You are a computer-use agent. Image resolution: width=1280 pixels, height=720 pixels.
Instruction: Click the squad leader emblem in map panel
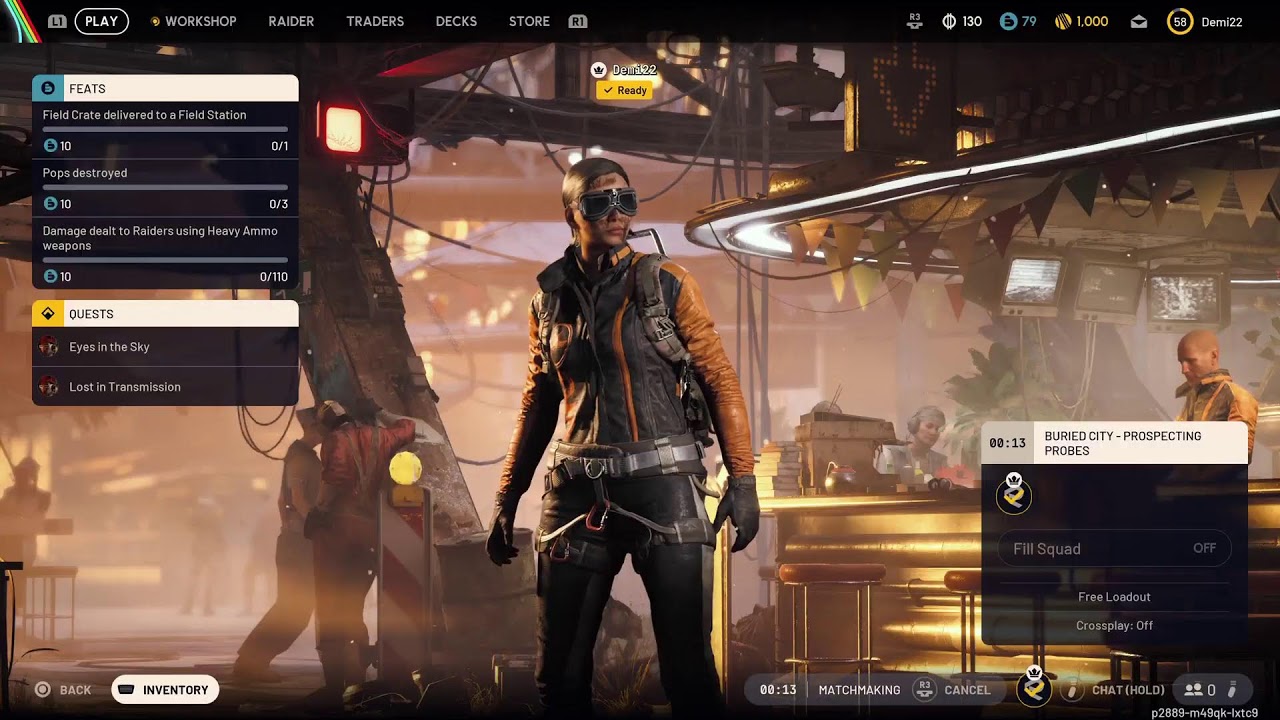click(1014, 494)
